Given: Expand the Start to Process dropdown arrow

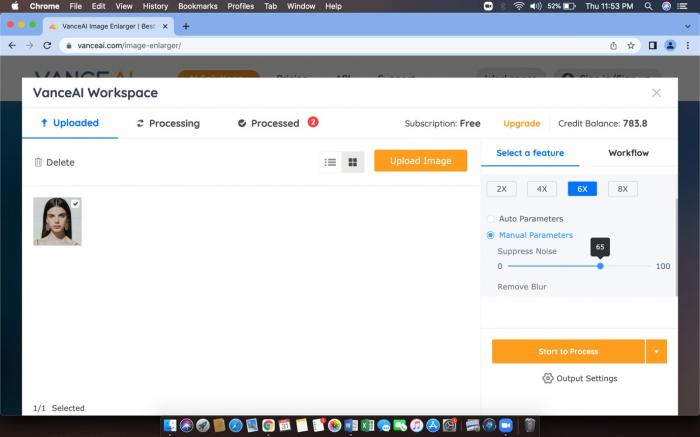Looking at the screenshot, I should [656, 351].
